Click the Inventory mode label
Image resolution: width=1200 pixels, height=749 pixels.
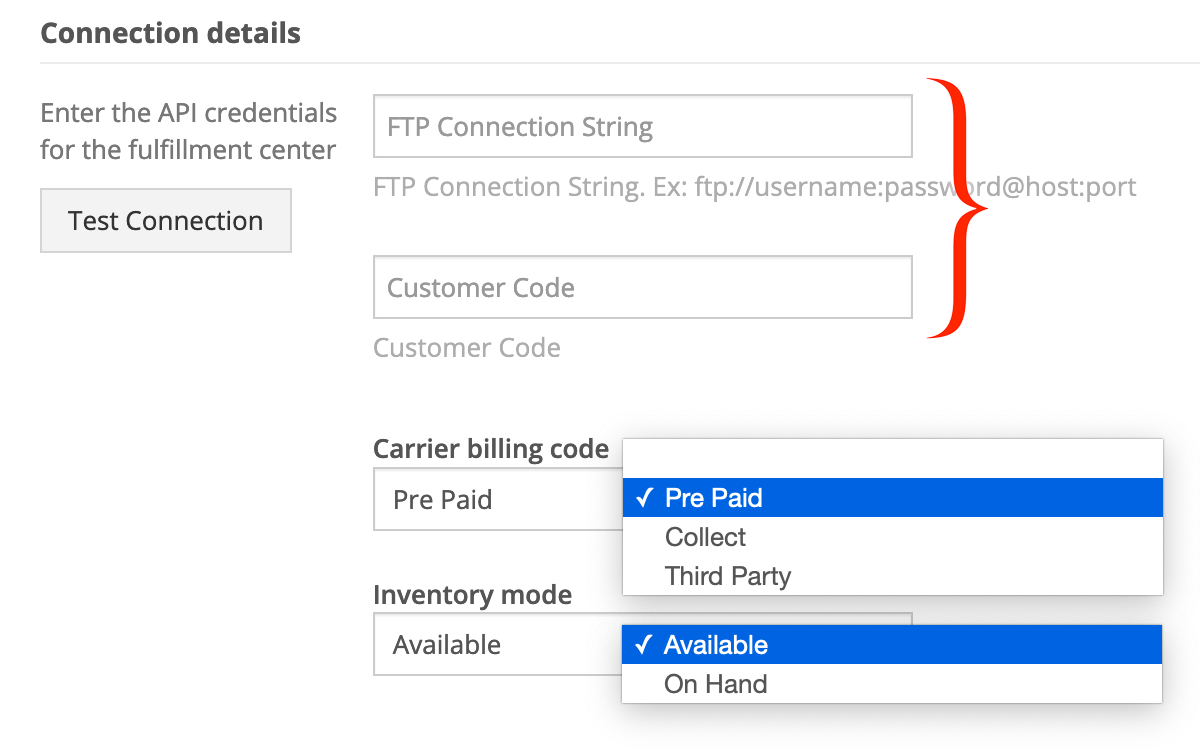(472, 595)
